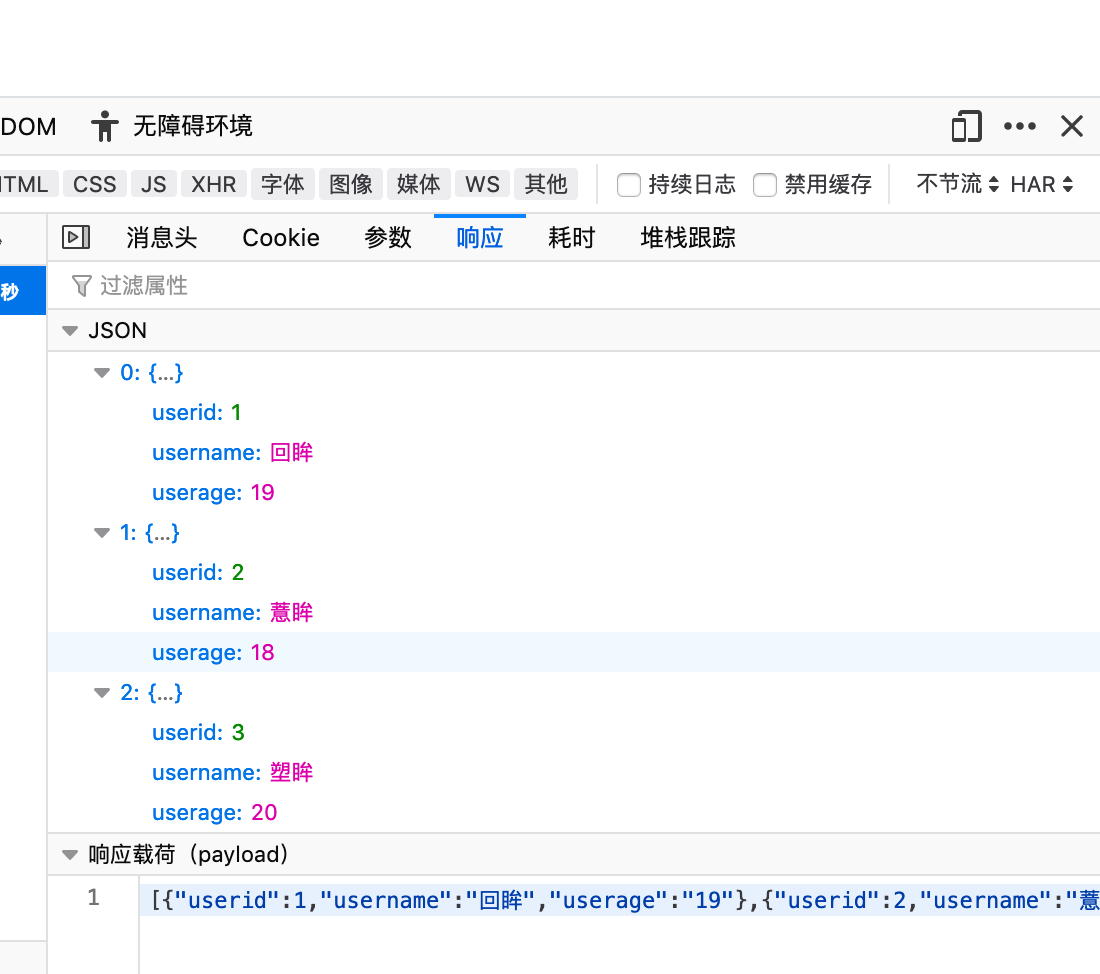Collapse the 2: {...} object node
This screenshot has width=1100, height=974.
click(x=102, y=693)
